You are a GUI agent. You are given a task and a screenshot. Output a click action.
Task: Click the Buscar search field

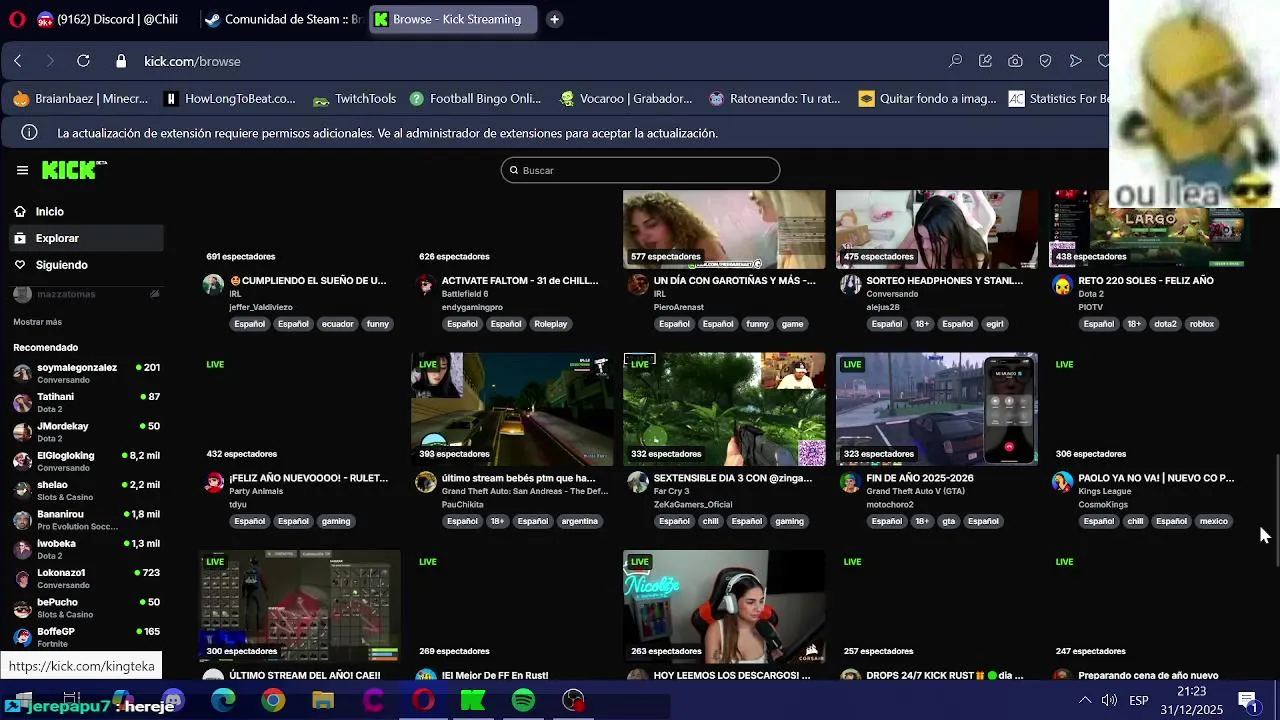640,170
